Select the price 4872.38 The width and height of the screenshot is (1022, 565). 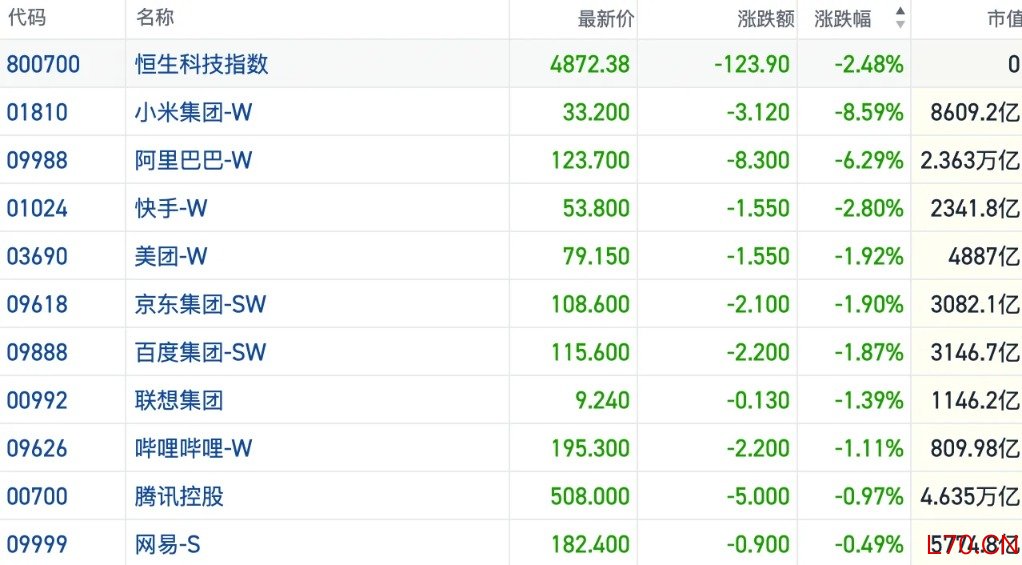point(590,64)
